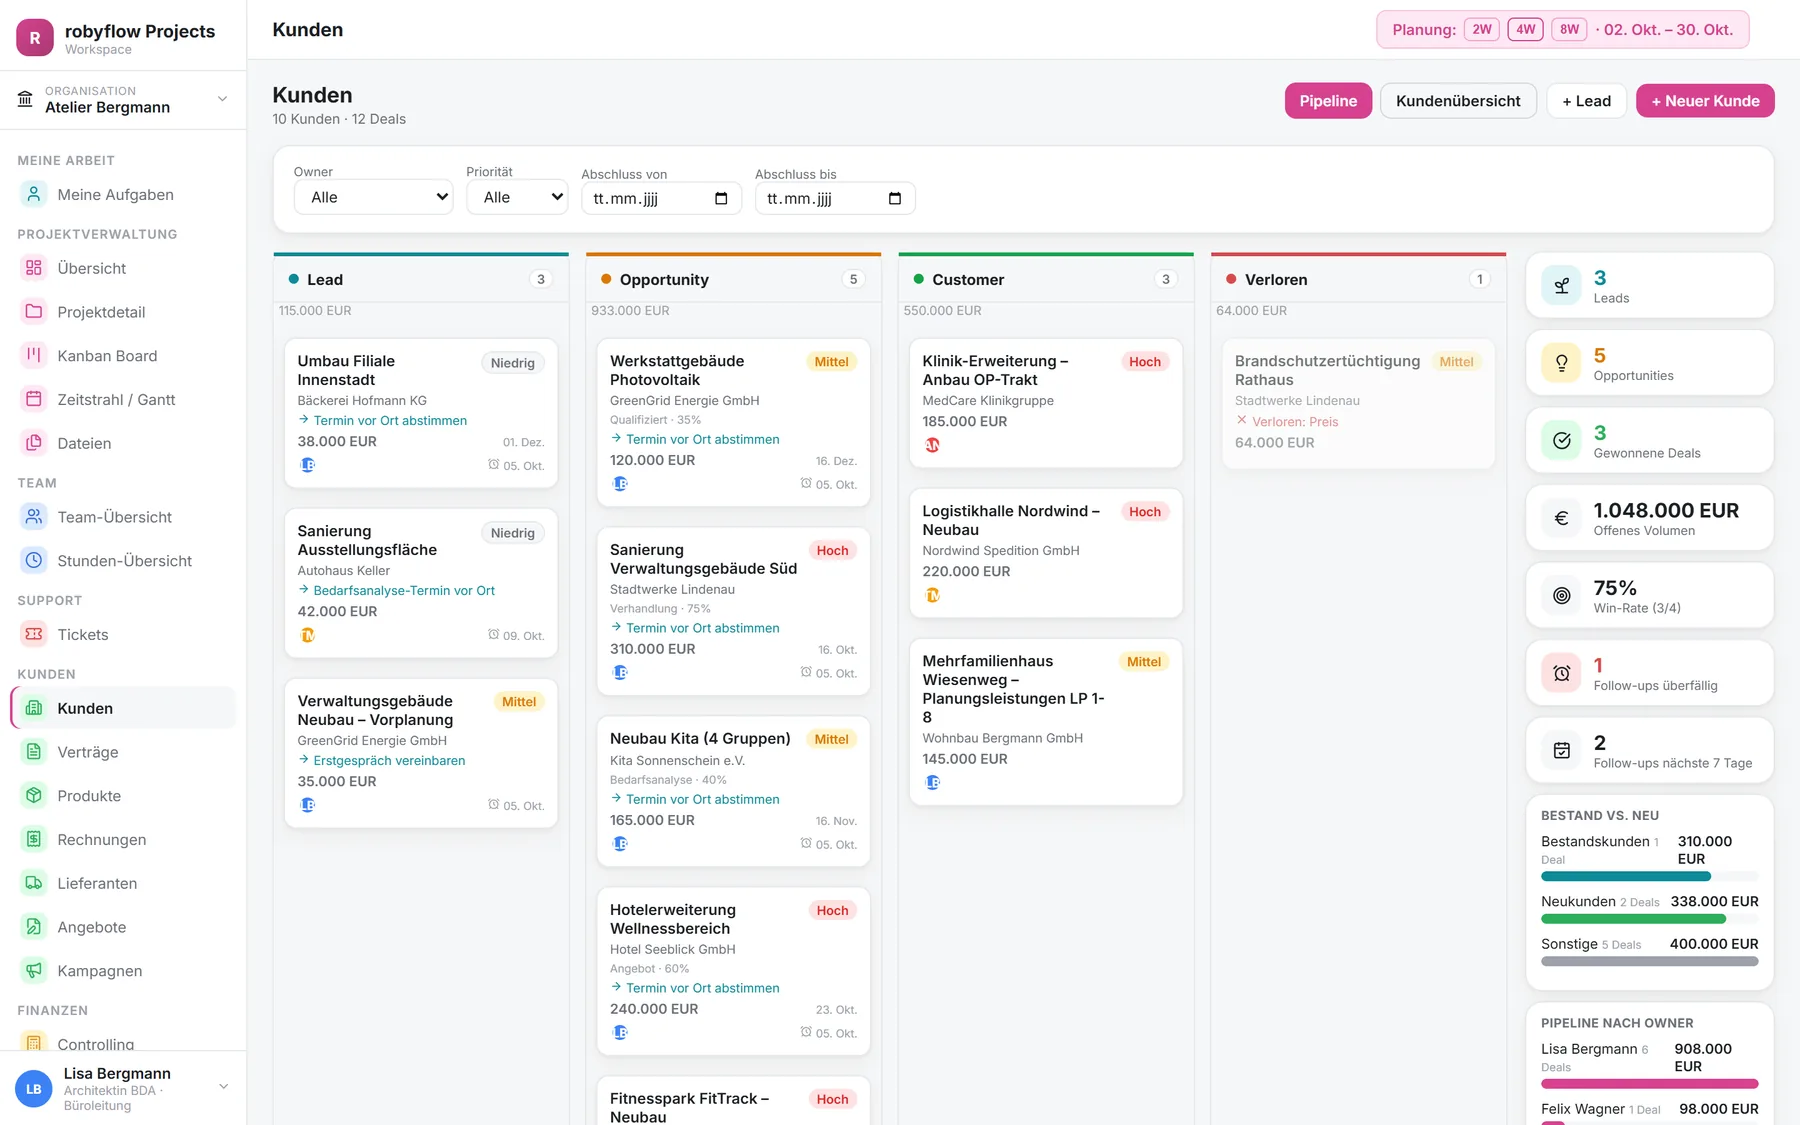The width and height of the screenshot is (1800, 1125).
Task: Click the + Lead button
Action: [x=1586, y=100]
